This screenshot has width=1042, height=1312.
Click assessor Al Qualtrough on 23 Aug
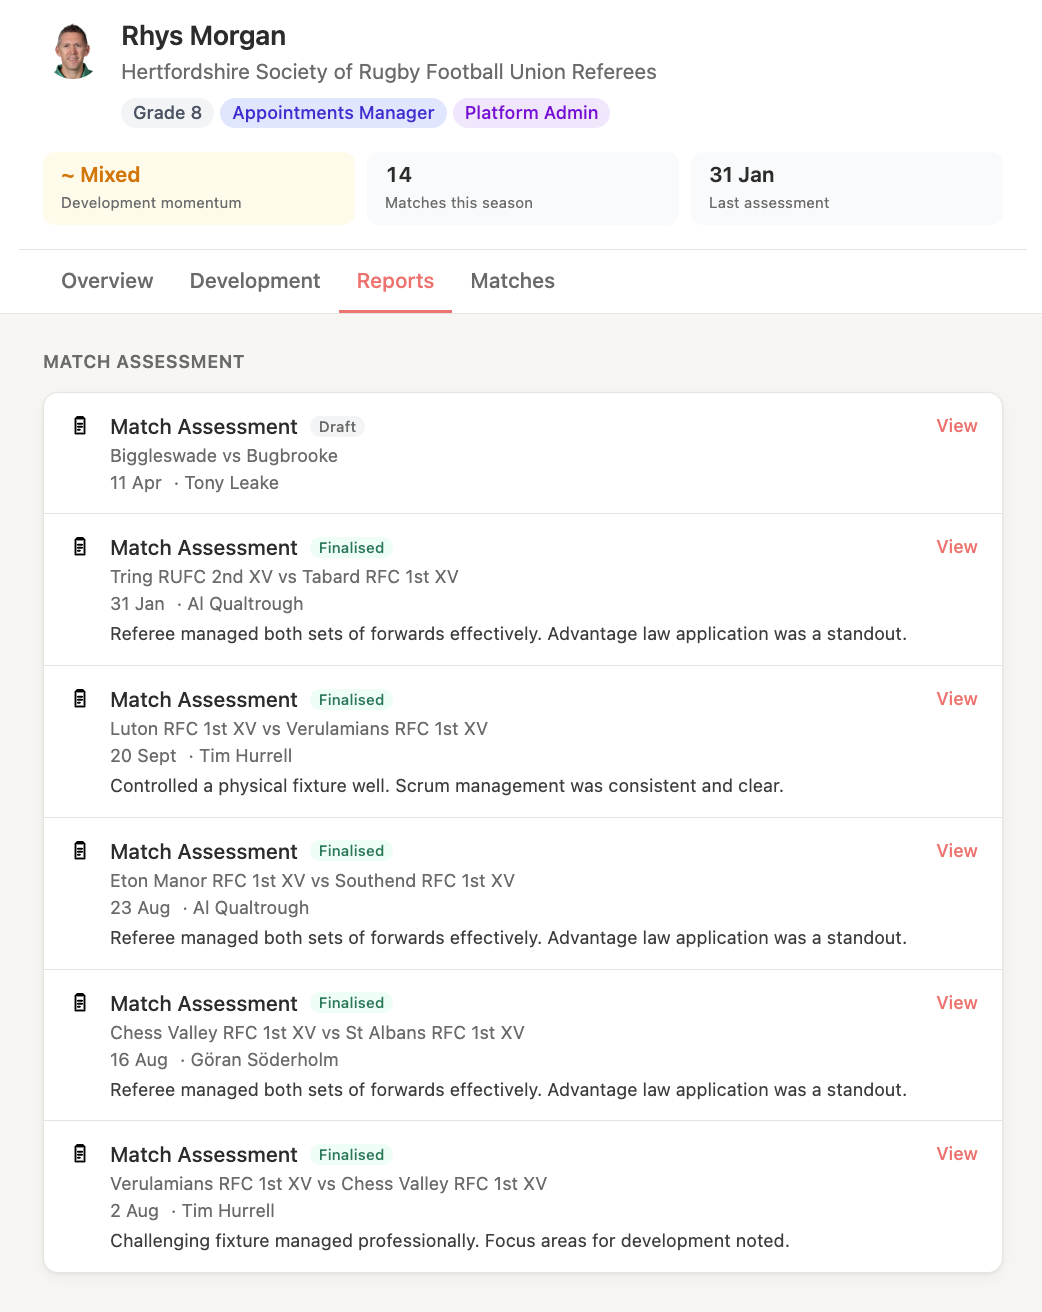click(x=251, y=908)
